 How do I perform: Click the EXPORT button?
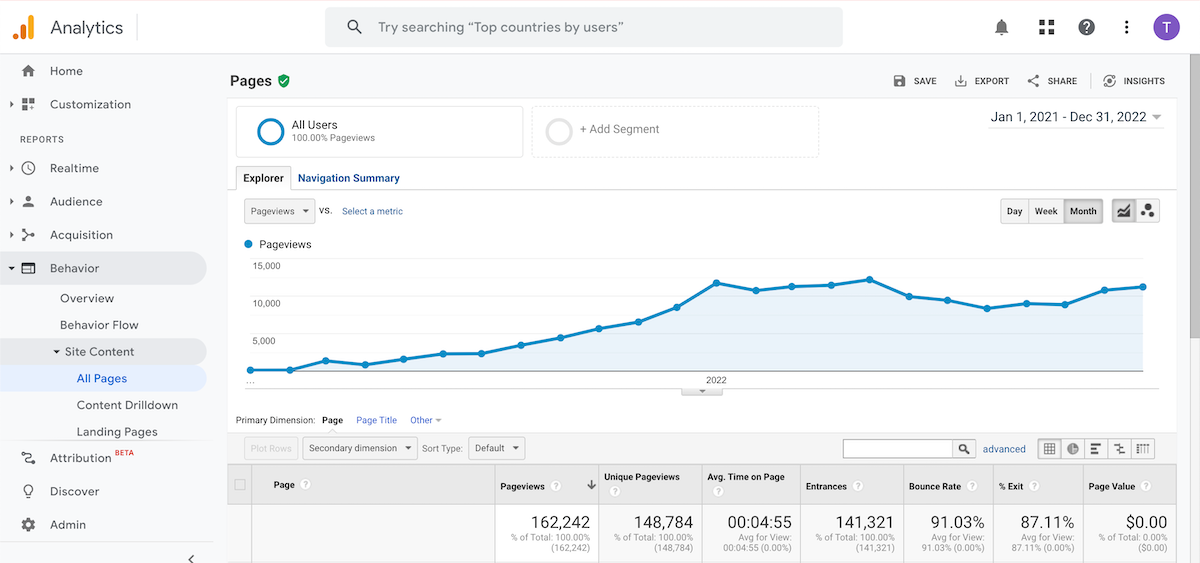(x=982, y=81)
